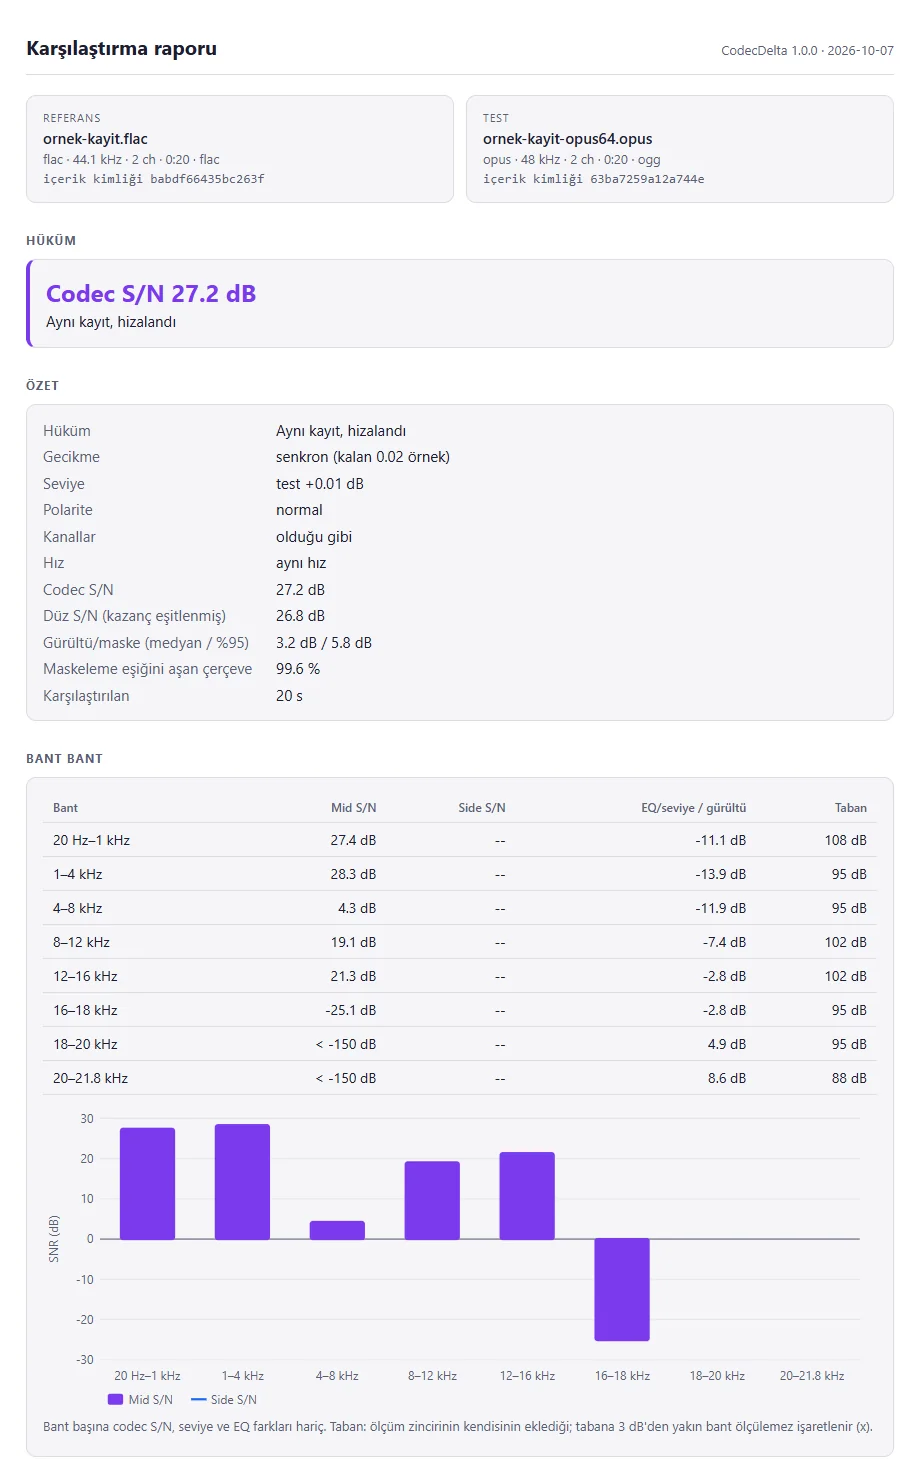Select the "27.4 dB" Mid S/N cell
920x1470 pixels.
click(353, 840)
